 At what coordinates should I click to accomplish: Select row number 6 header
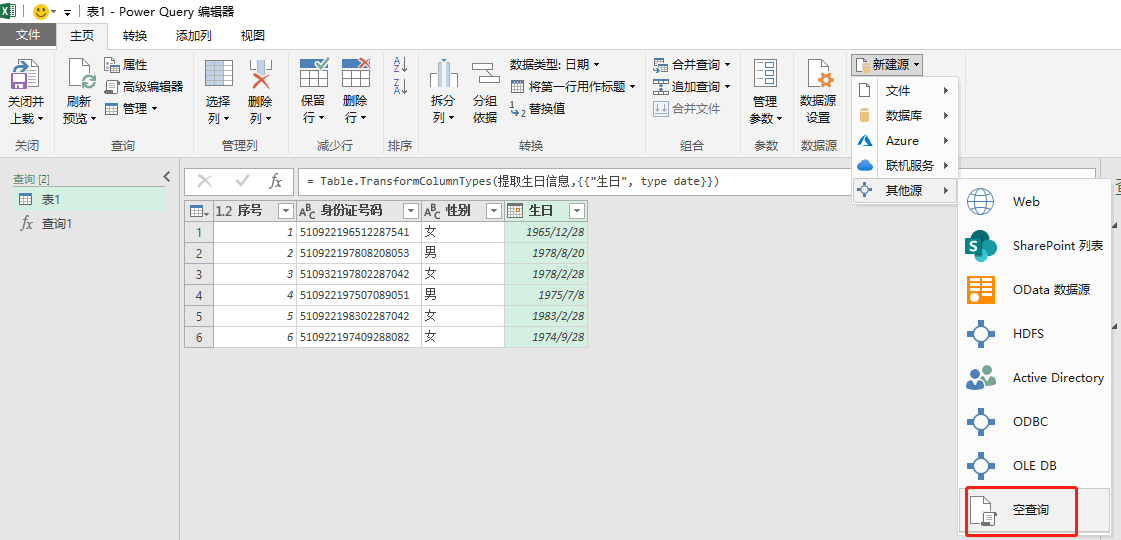coord(199,337)
